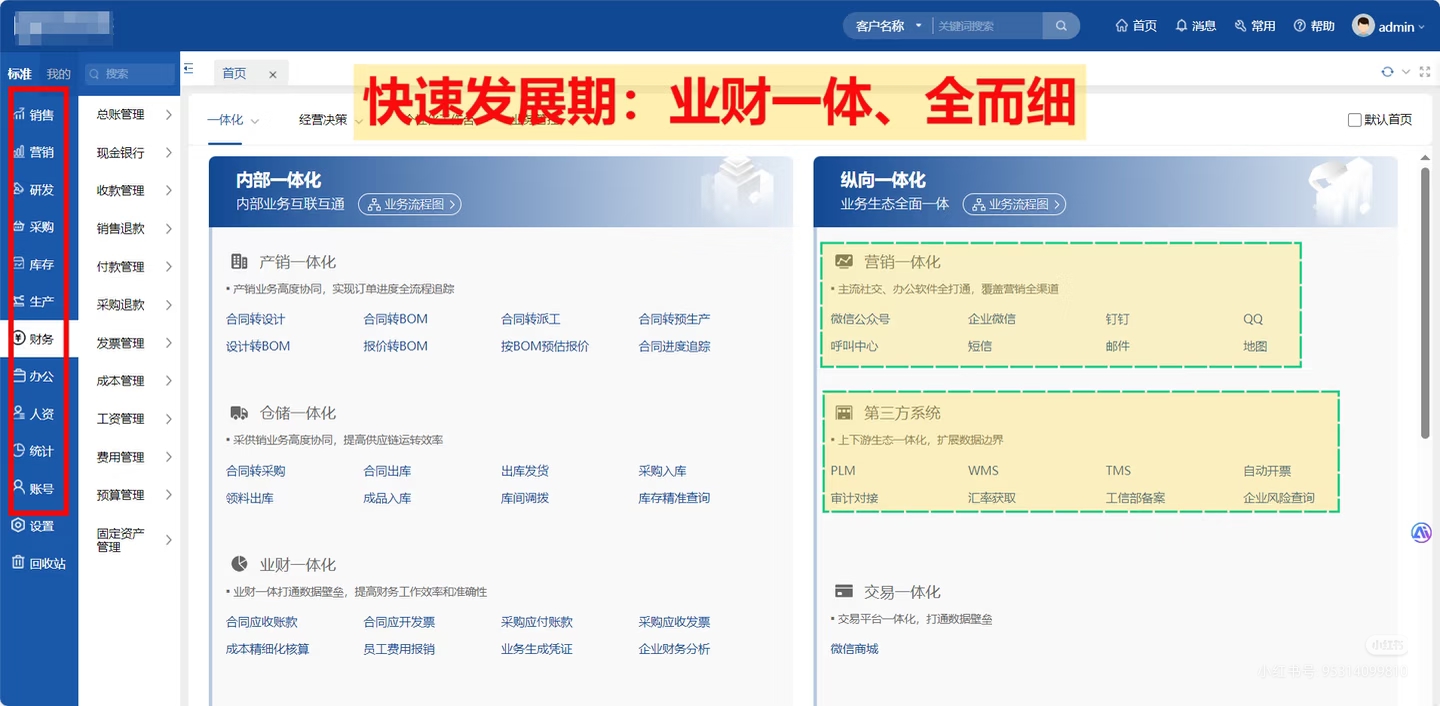Open 常用 shortcuts in the header

[x=1255, y=26]
